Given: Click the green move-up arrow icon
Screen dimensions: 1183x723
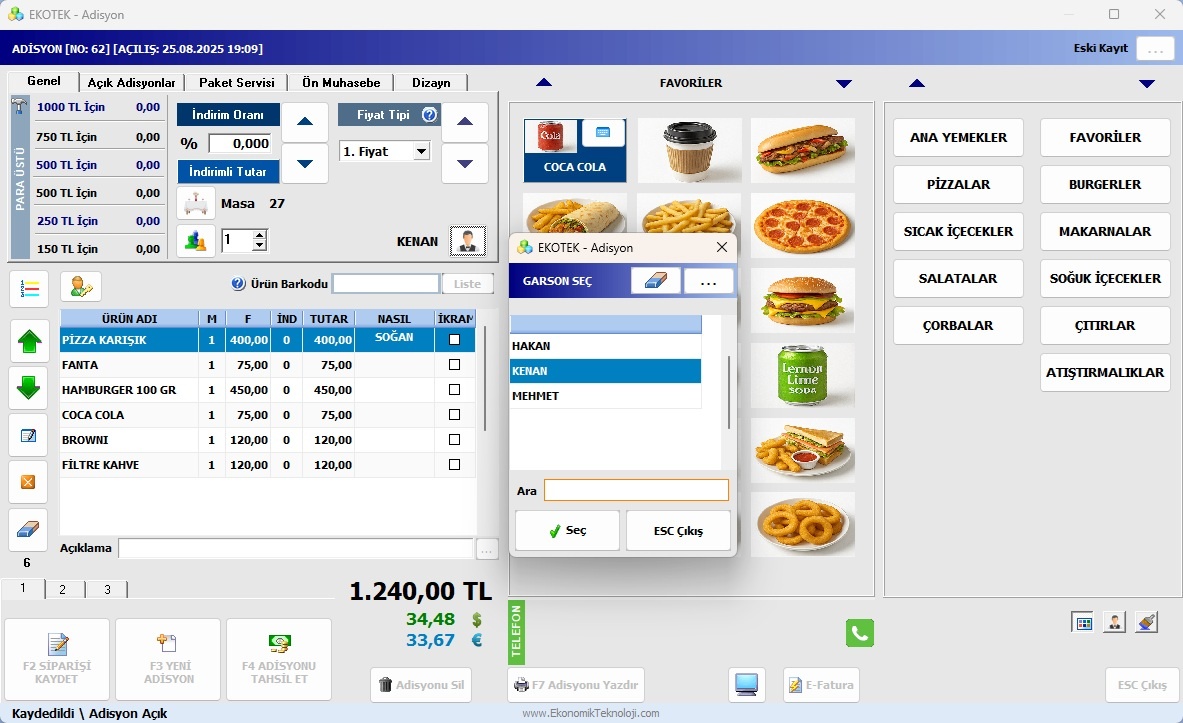Looking at the screenshot, I should (29, 341).
